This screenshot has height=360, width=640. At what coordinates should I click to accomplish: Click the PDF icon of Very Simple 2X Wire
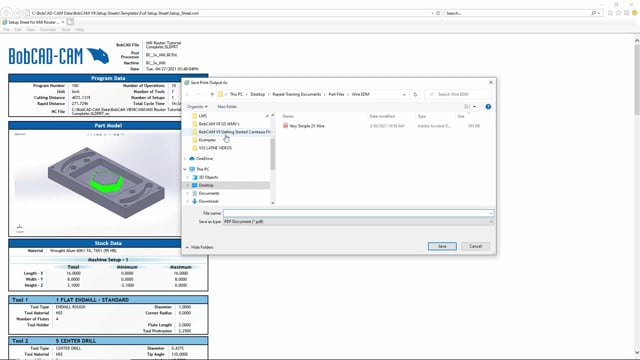click(285, 126)
